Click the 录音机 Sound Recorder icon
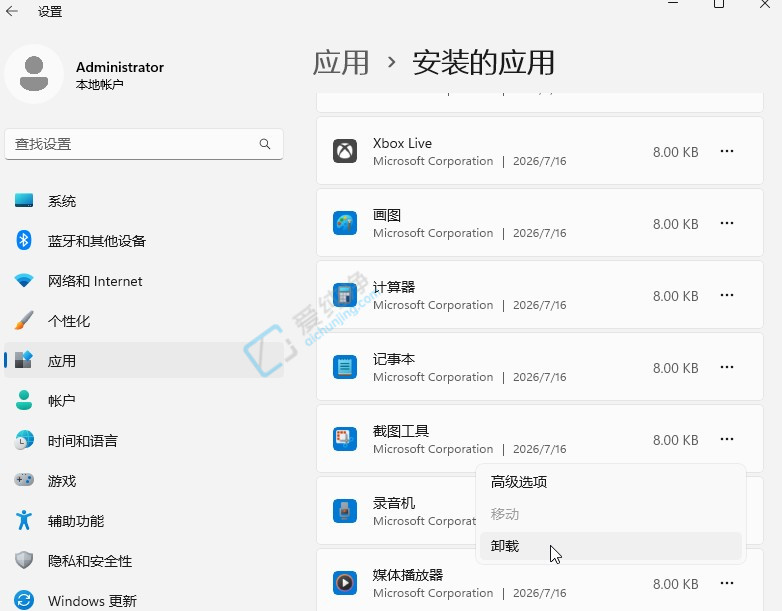Image resolution: width=782 pixels, height=611 pixels. click(x=345, y=511)
